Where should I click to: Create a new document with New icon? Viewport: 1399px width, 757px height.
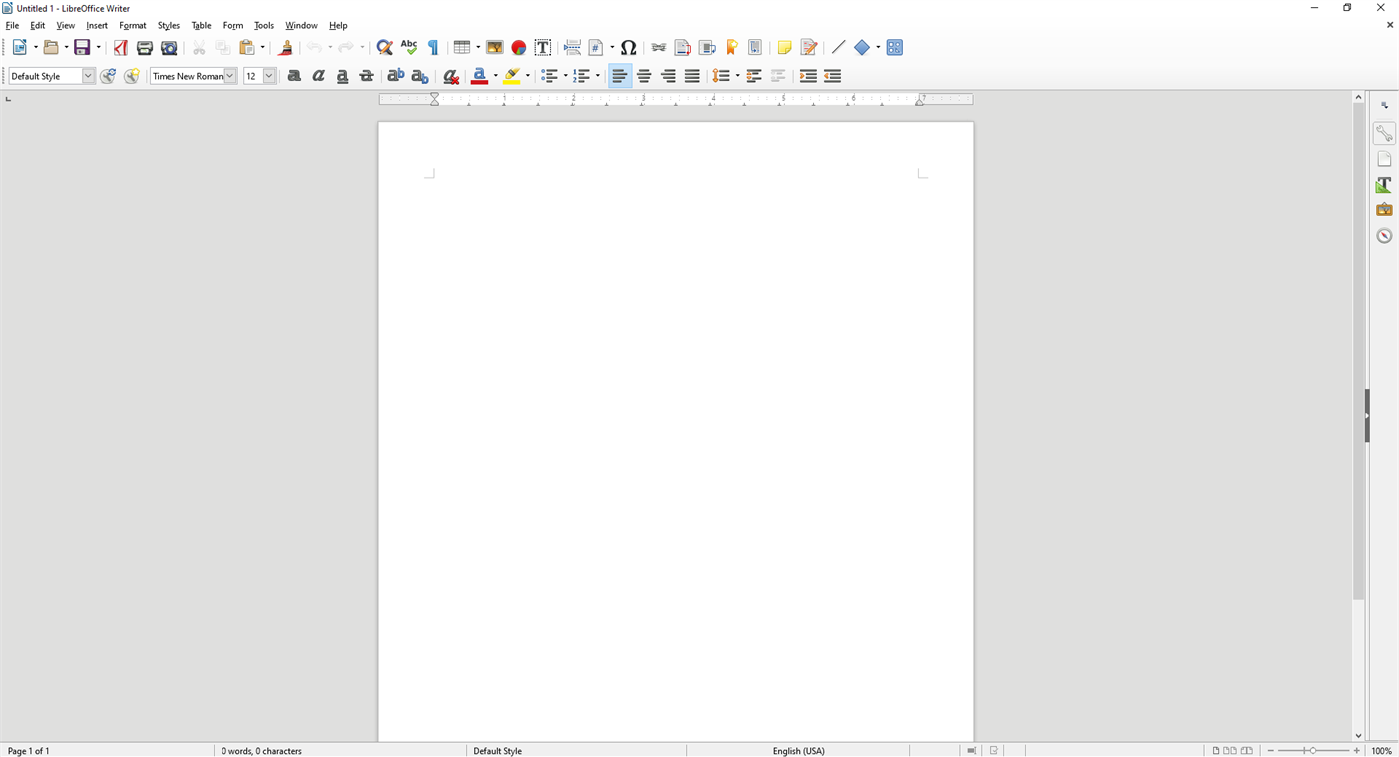pyautogui.click(x=19, y=47)
